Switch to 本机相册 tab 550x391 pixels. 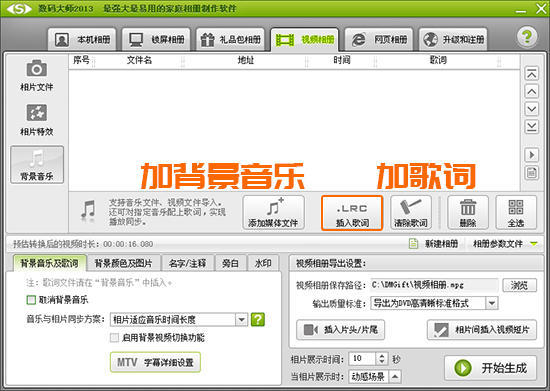(82, 40)
